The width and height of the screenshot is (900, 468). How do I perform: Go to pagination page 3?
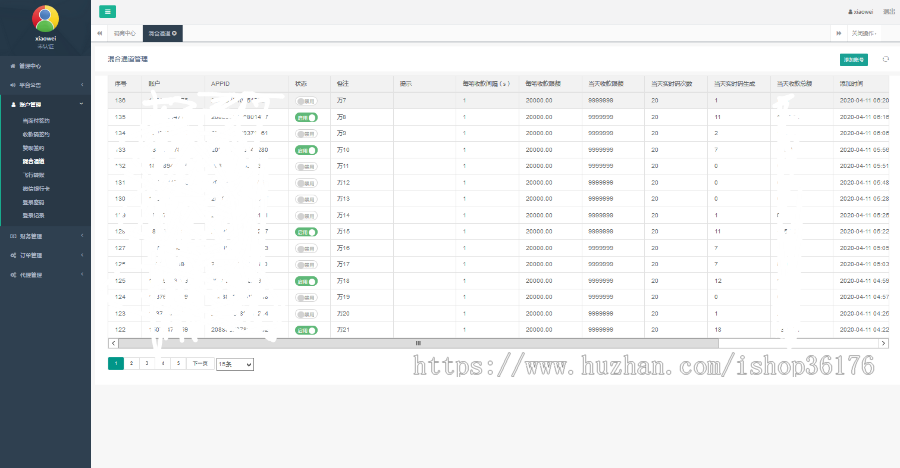click(147, 363)
